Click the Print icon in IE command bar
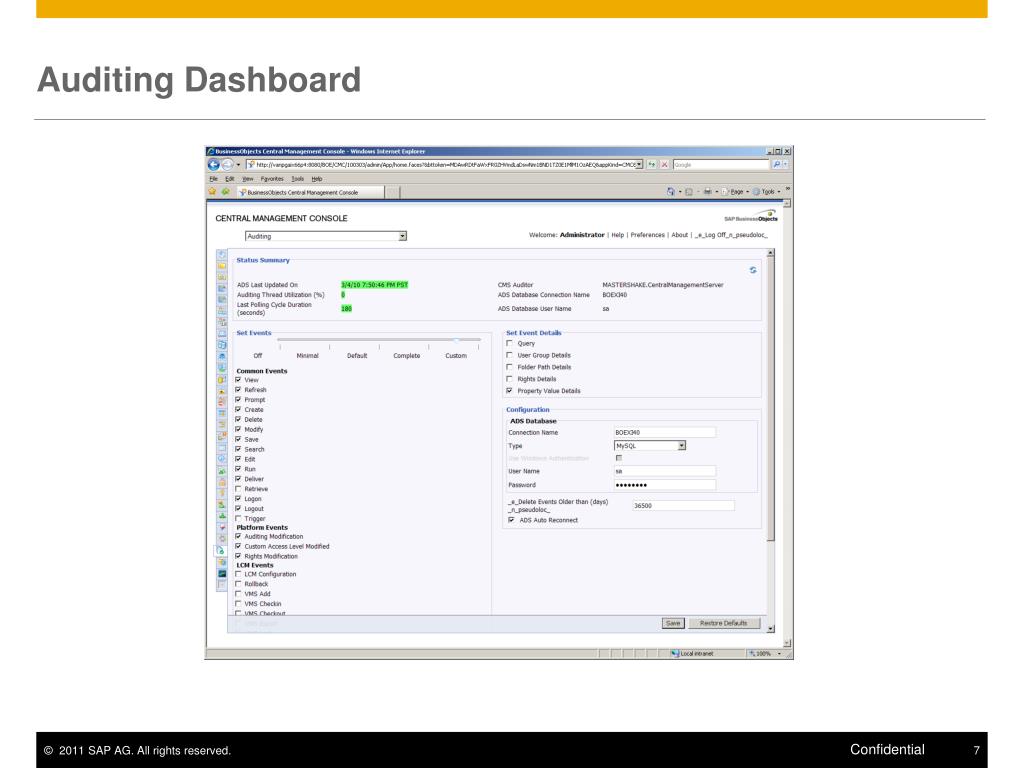1024x768 pixels. click(707, 192)
